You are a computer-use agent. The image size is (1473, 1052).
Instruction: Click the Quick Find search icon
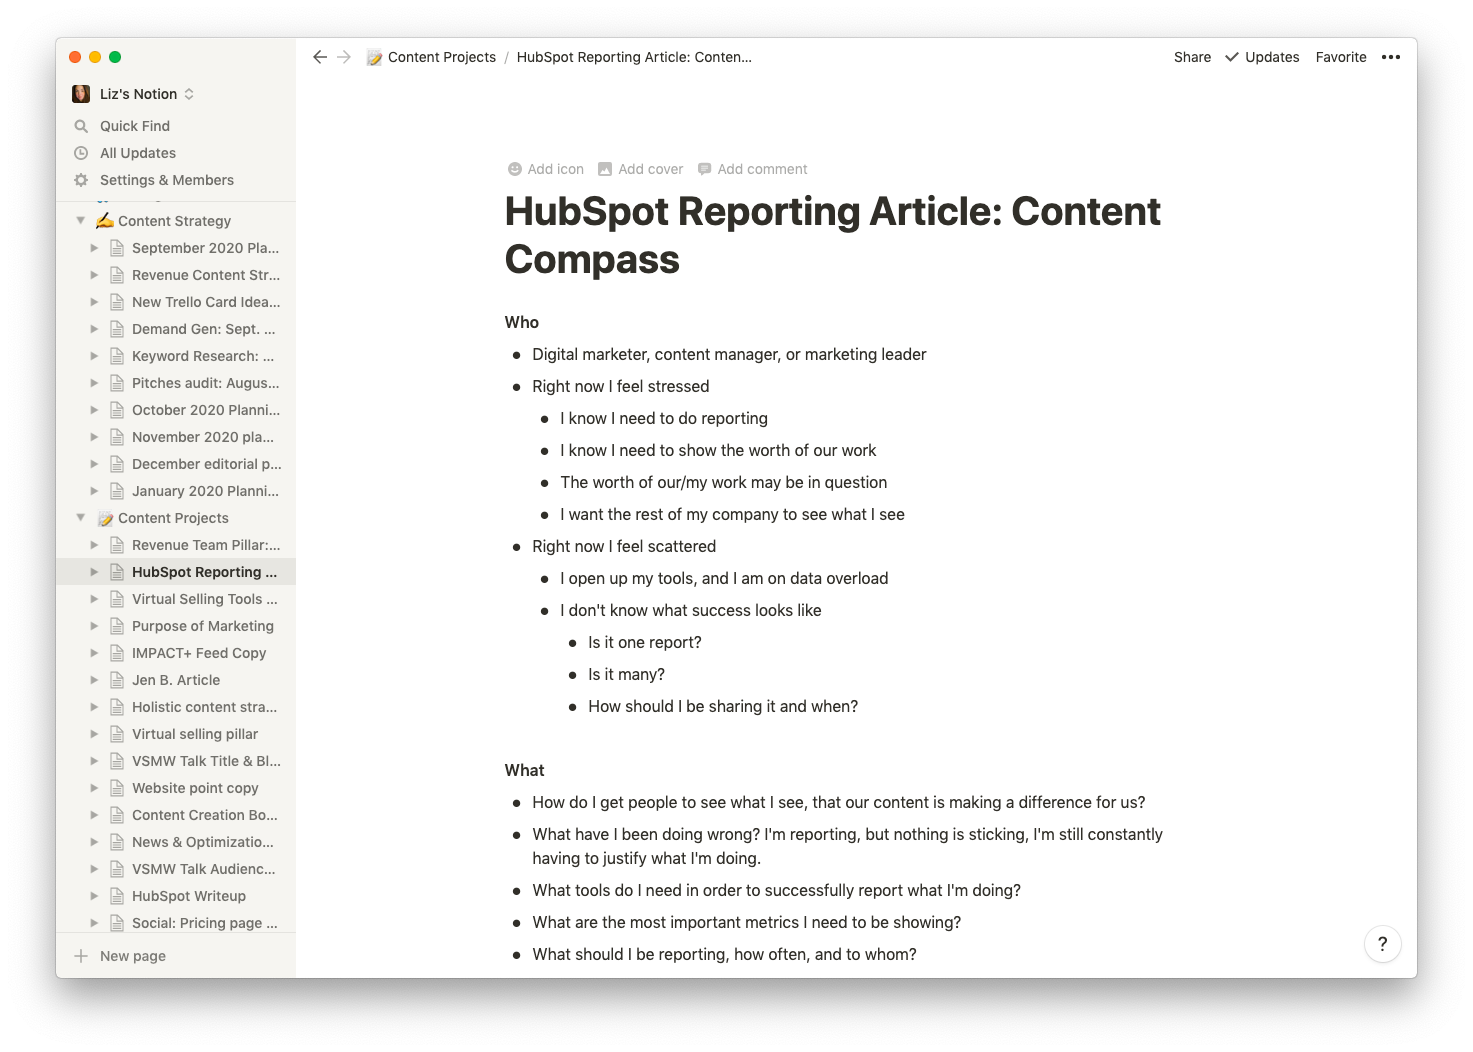pyautogui.click(x=81, y=126)
